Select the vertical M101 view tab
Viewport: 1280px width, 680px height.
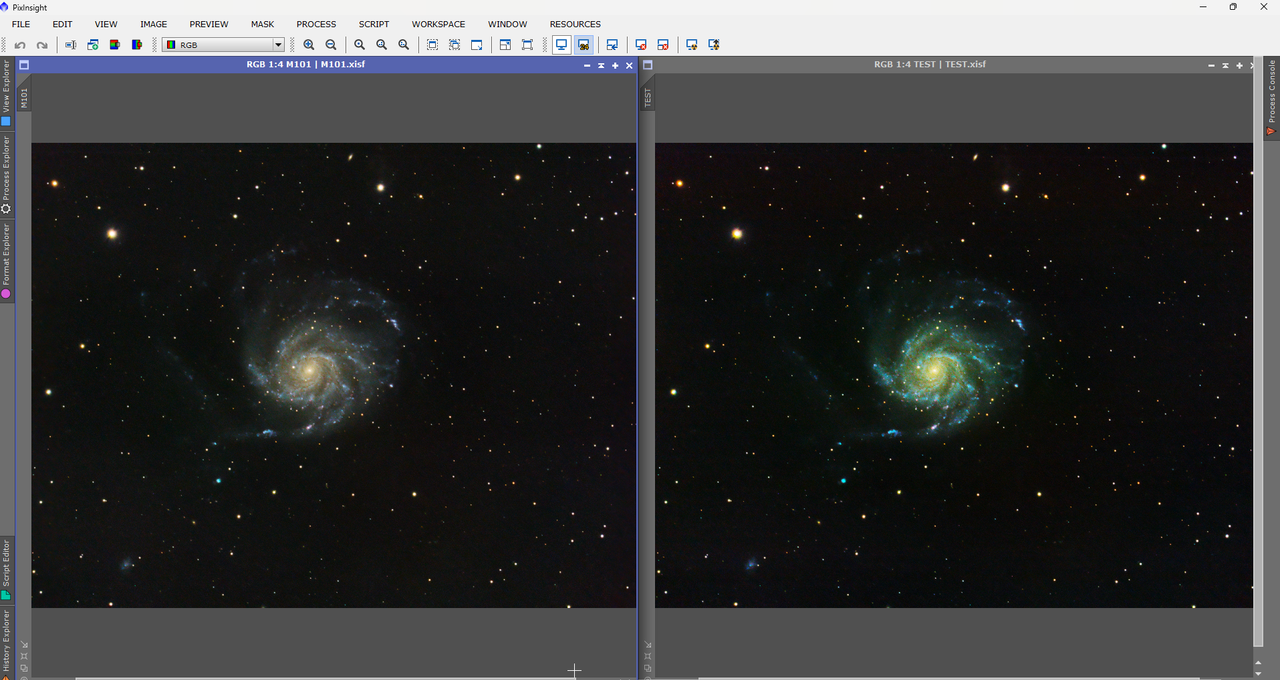(x=25, y=97)
